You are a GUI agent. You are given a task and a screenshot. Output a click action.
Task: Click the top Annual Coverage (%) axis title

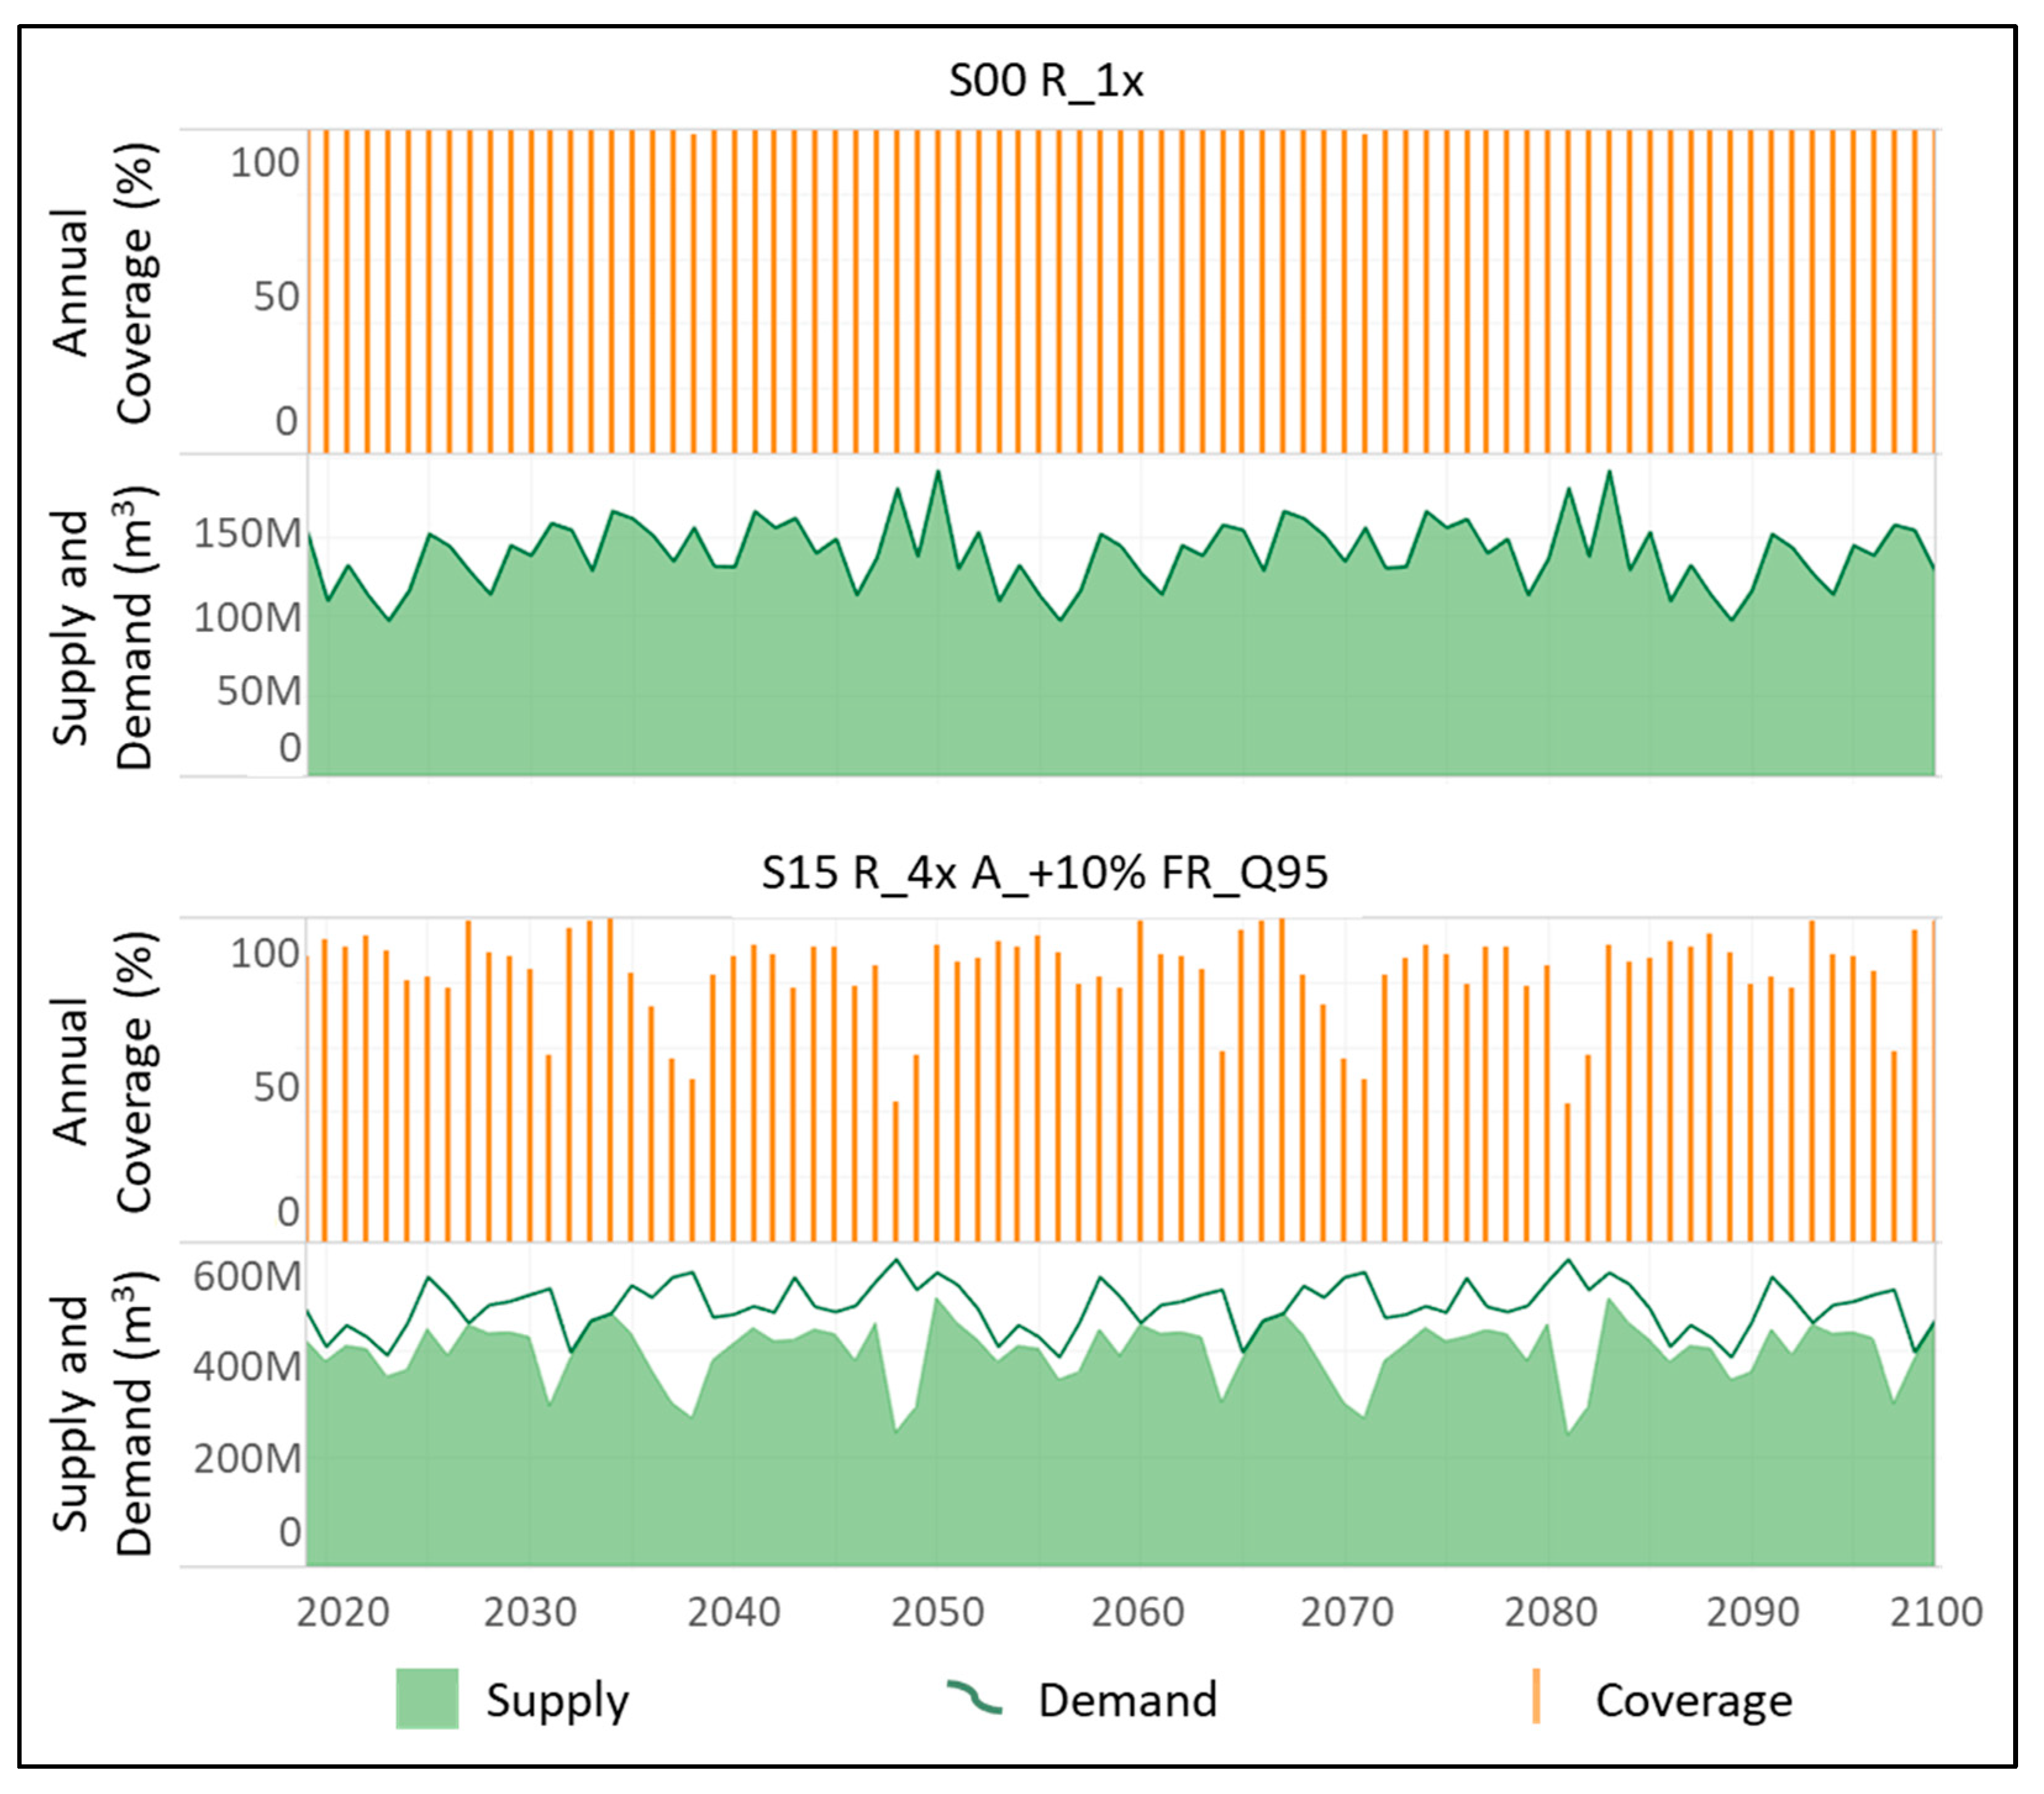(x=104, y=283)
